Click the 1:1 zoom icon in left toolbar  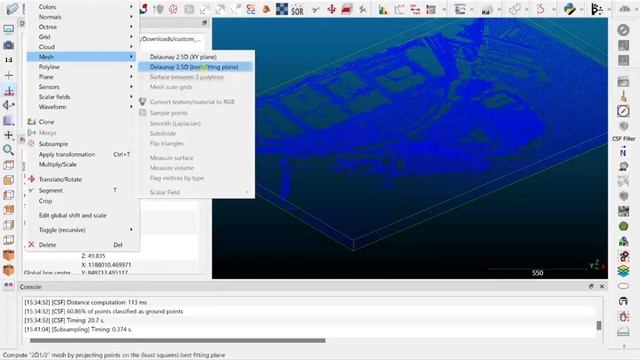[x=9, y=60]
